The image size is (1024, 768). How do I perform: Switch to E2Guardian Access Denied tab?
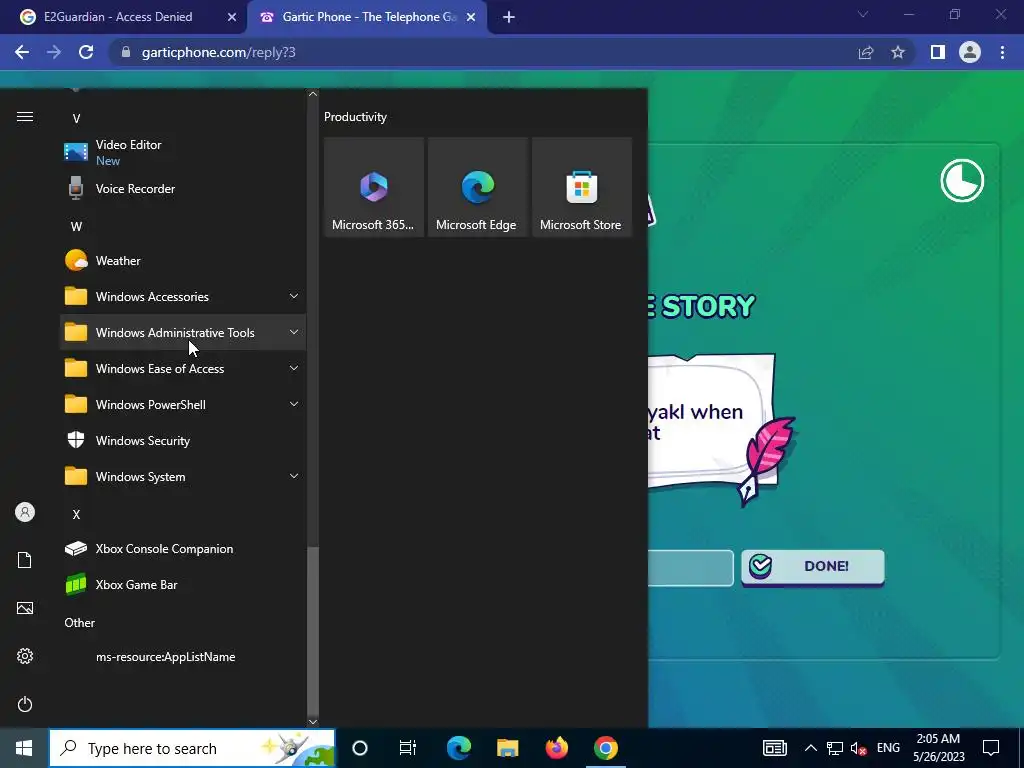tap(118, 17)
